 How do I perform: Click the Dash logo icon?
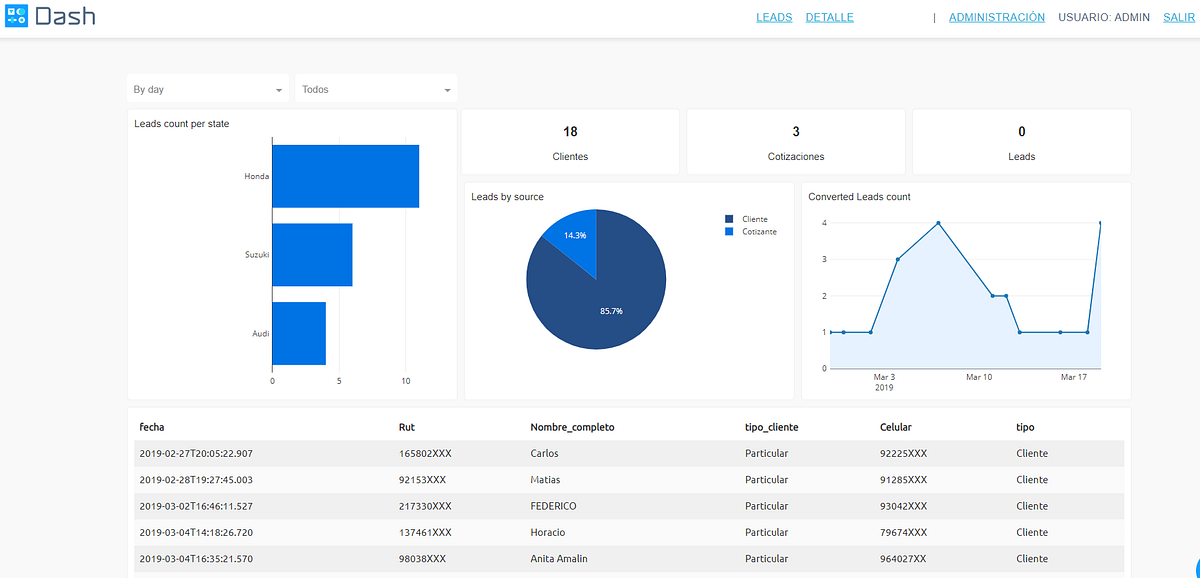tap(16, 16)
